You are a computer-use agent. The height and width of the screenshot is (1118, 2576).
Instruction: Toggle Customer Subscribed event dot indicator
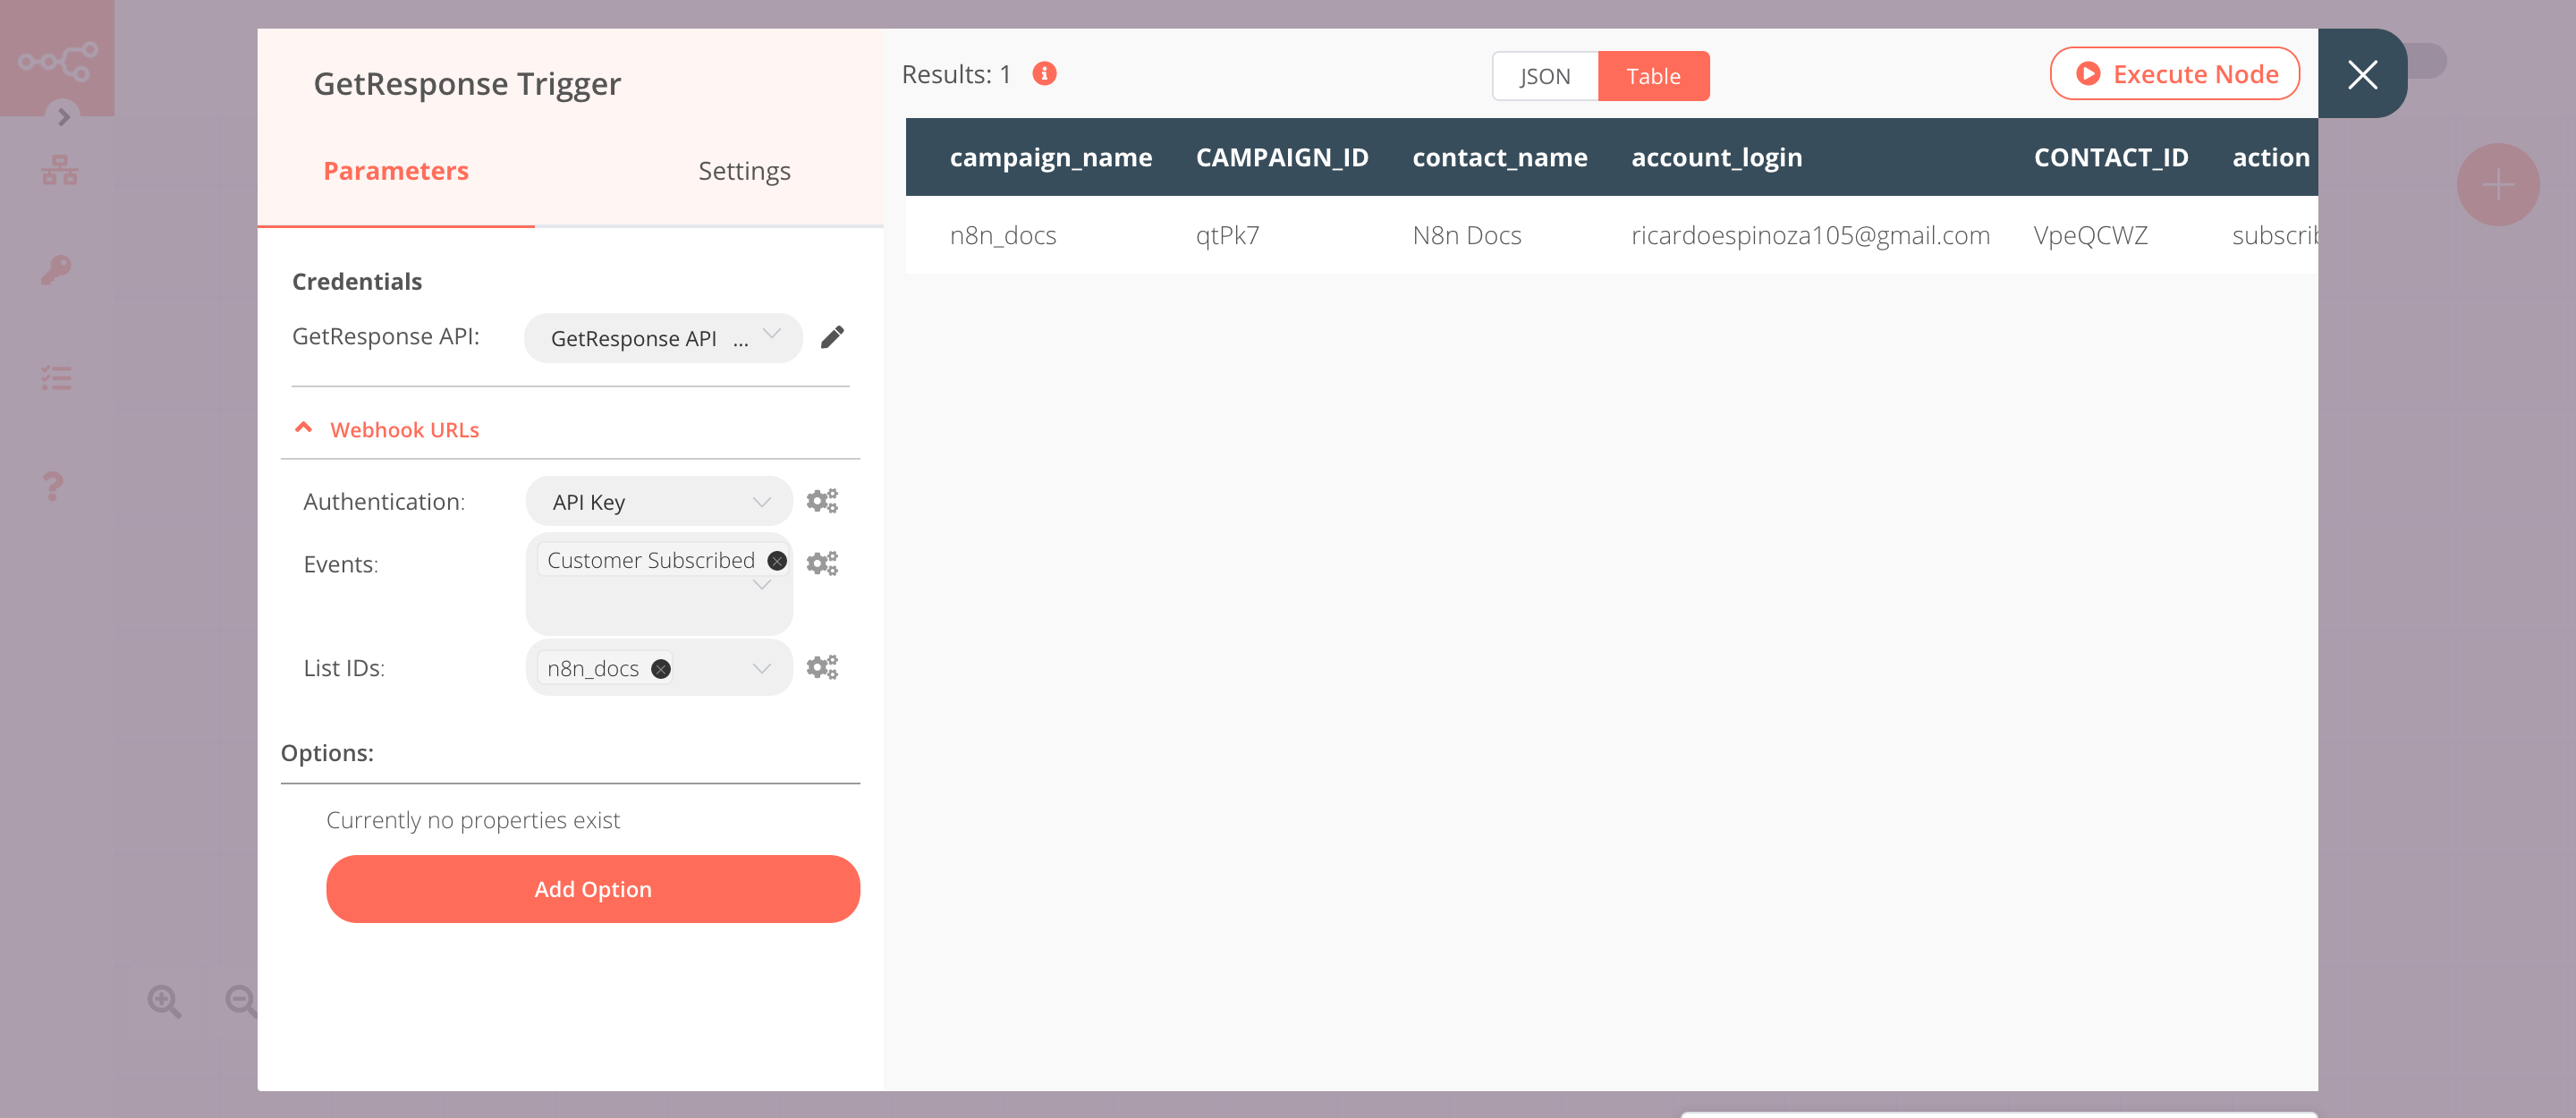779,562
